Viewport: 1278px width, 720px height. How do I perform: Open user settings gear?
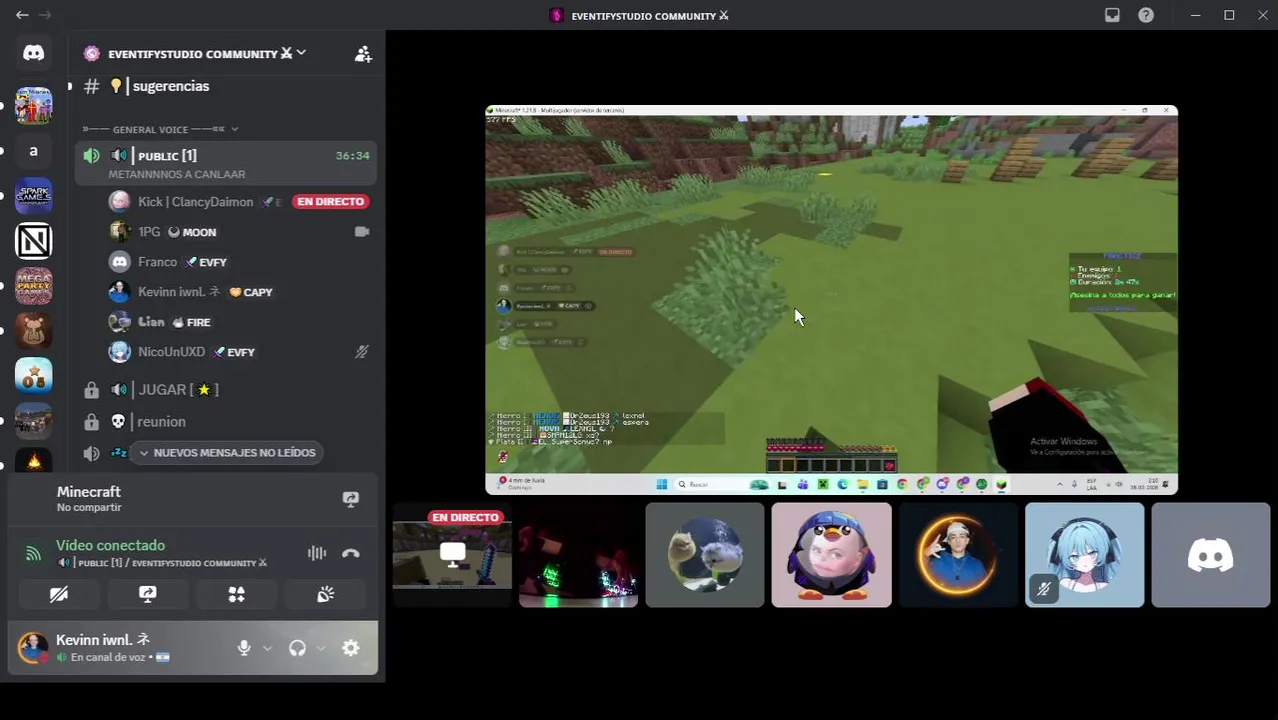click(x=351, y=648)
